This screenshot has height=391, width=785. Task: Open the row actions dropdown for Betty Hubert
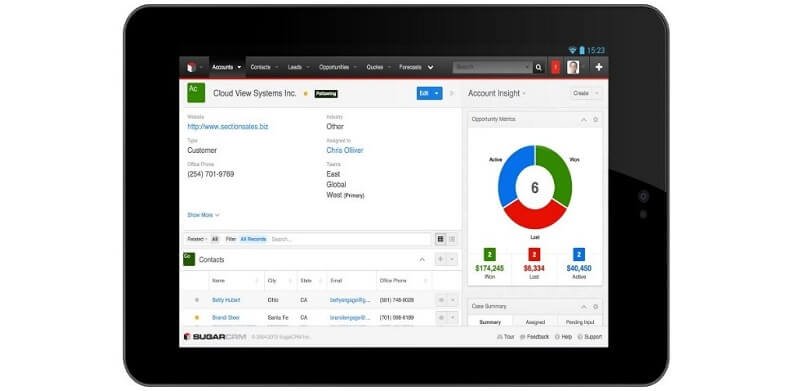pyautogui.click(x=453, y=300)
